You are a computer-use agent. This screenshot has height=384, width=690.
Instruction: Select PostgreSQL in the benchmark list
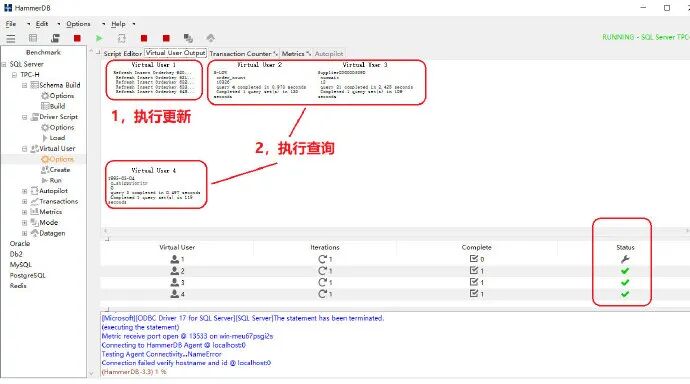coord(27,275)
